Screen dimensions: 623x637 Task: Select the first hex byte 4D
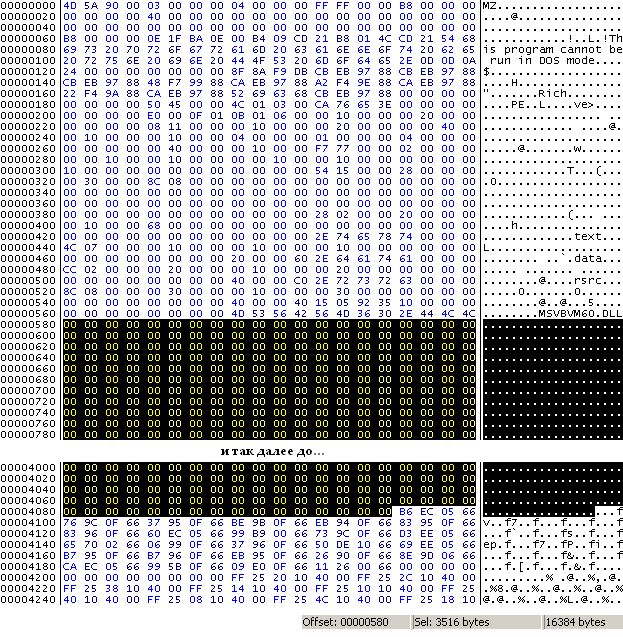[x=69, y=6]
